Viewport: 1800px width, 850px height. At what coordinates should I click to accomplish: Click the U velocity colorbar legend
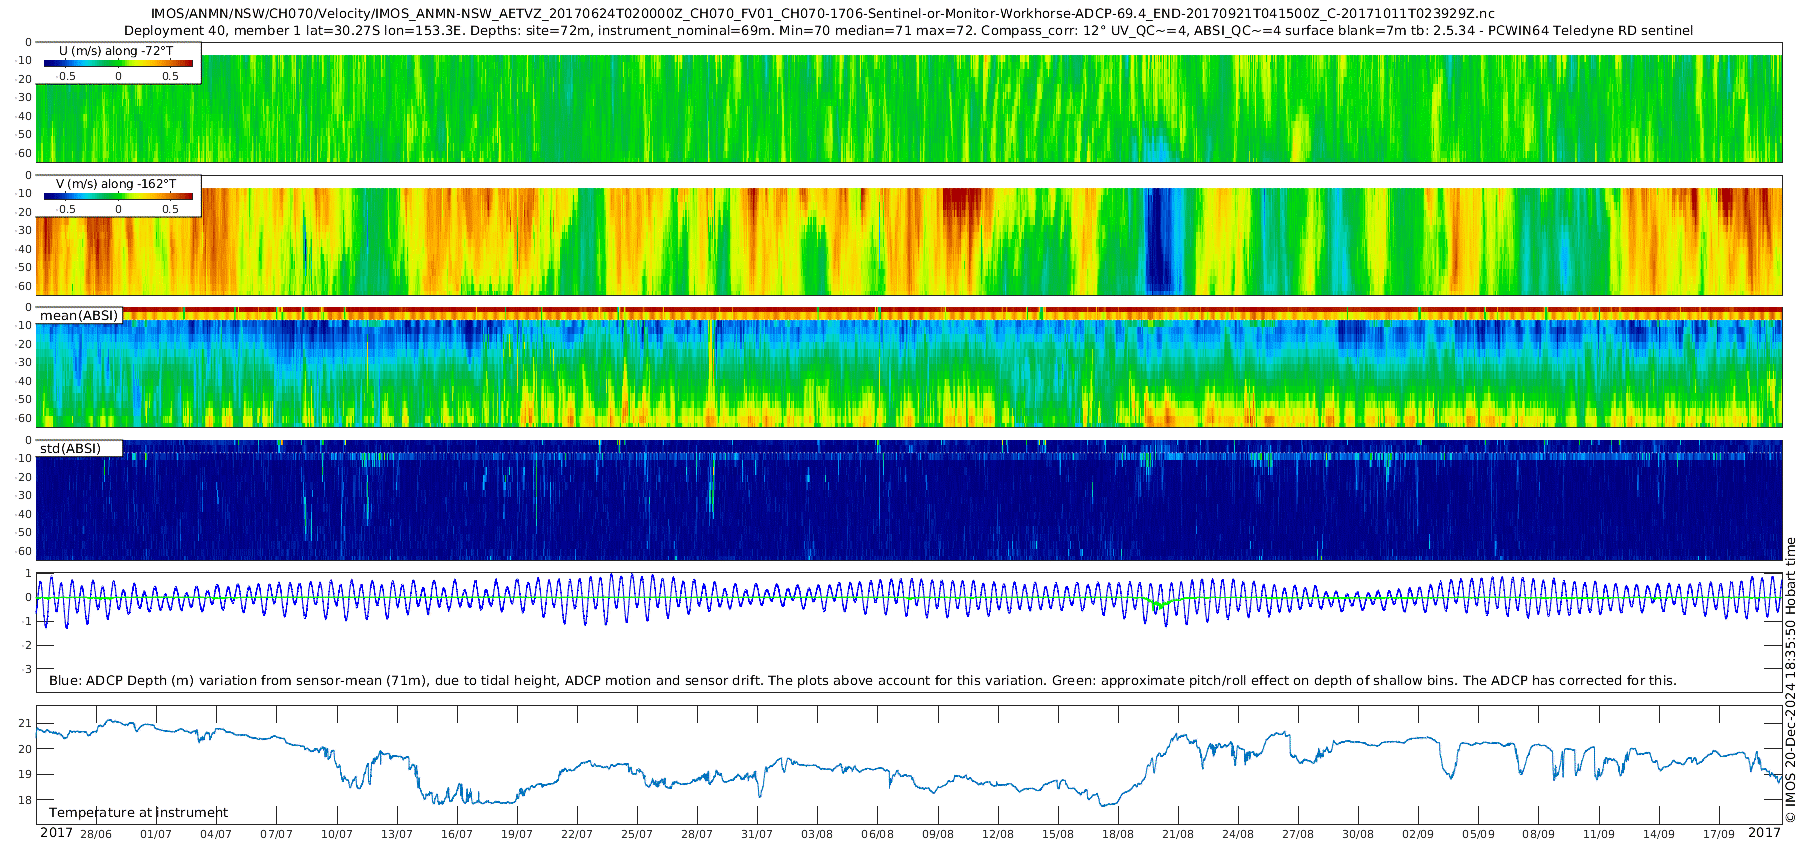[118, 63]
